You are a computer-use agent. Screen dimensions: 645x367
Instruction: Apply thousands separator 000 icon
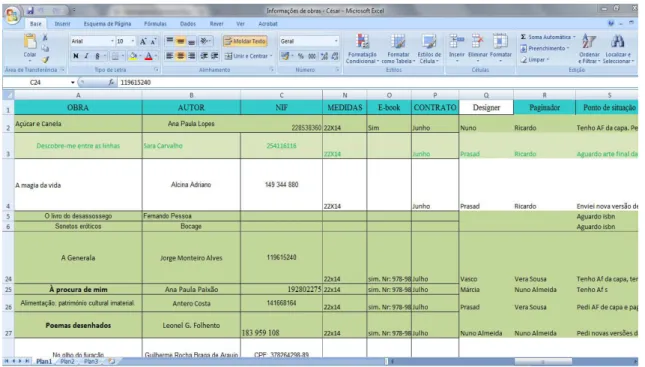312,56
